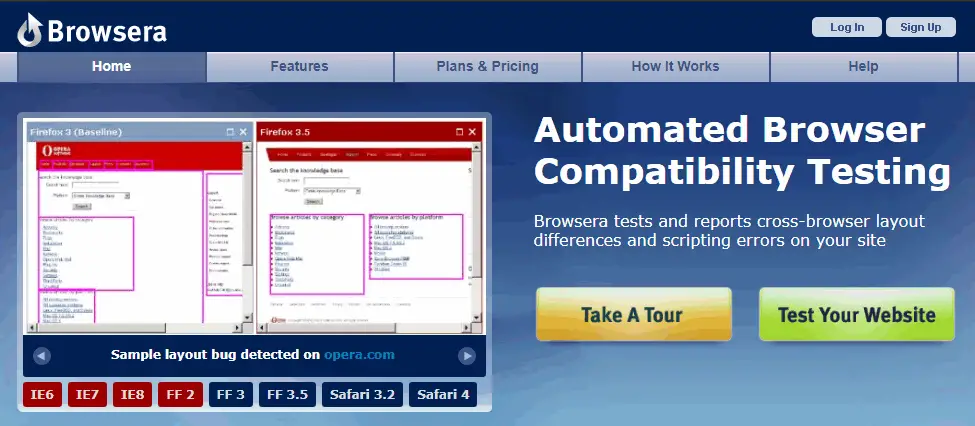This screenshot has height=426, width=975.
Task: Show next sample with right arrow
Action: [466, 356]
